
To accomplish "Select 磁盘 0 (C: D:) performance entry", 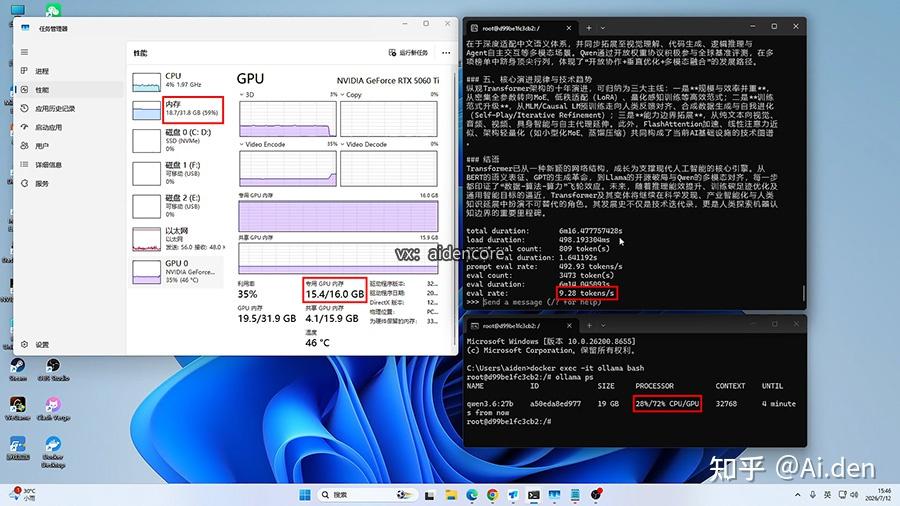I will point(178,141).
